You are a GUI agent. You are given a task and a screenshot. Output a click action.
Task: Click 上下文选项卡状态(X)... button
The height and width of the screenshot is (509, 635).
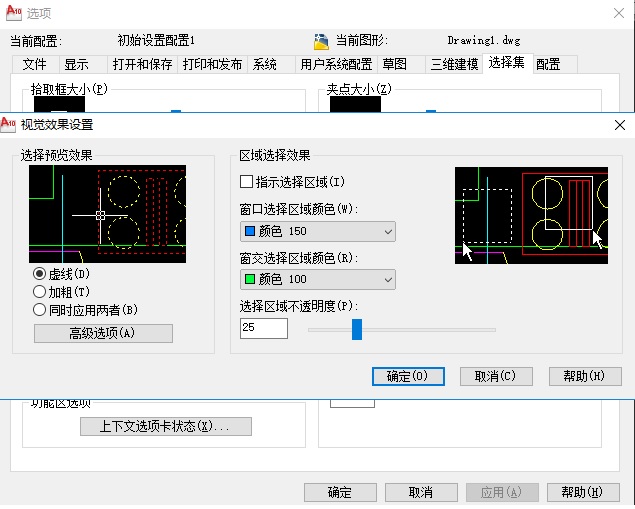[x=166, y=426]
